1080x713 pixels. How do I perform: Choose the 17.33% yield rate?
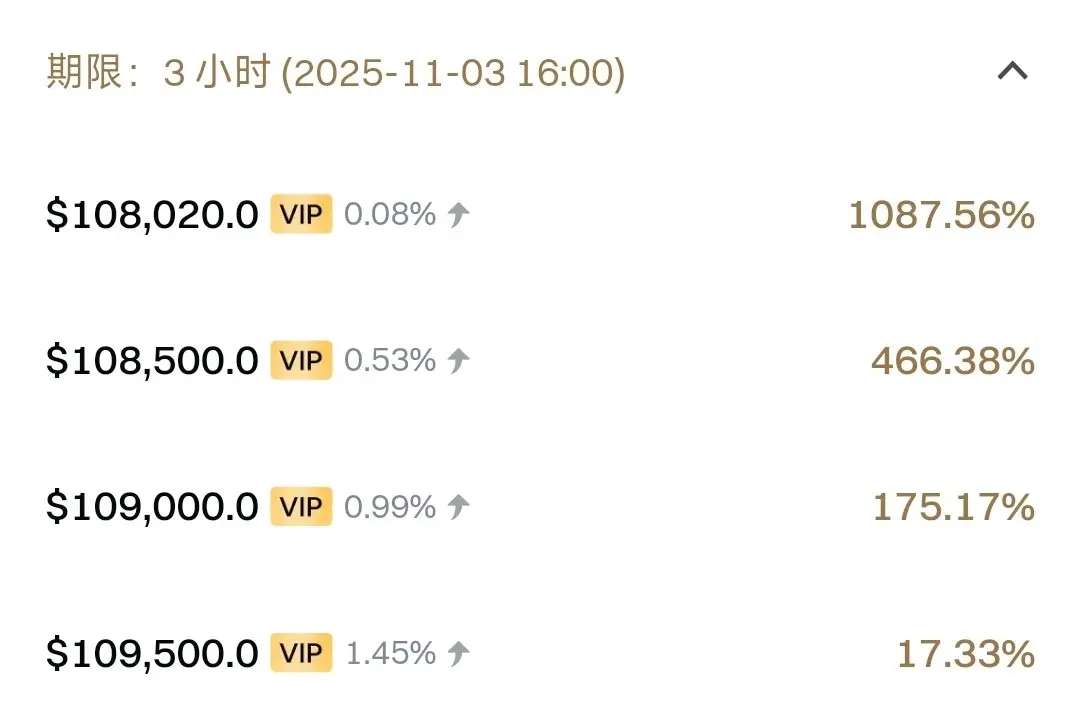[x=966, y=654]
